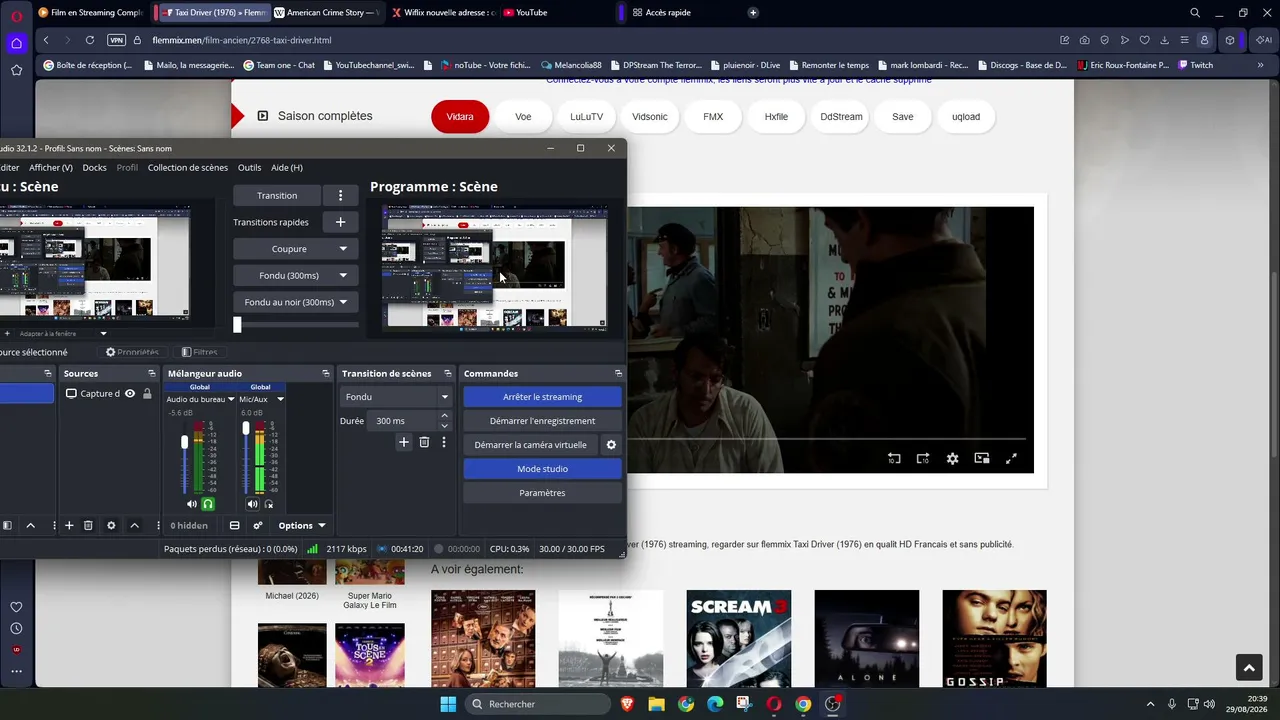Screen dimensions: 1280x720
Task: Open video player settings gear
Action: click(x=952, y=458)
